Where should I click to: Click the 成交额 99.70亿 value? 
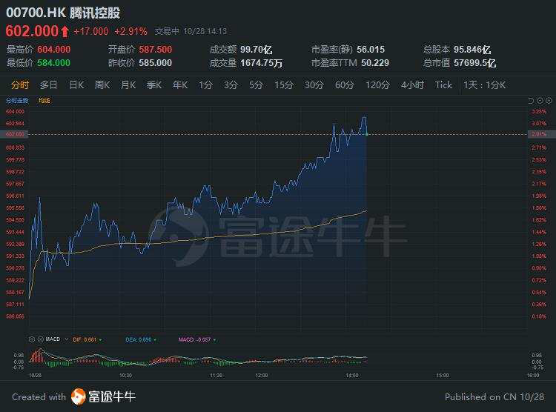[256, 49]
